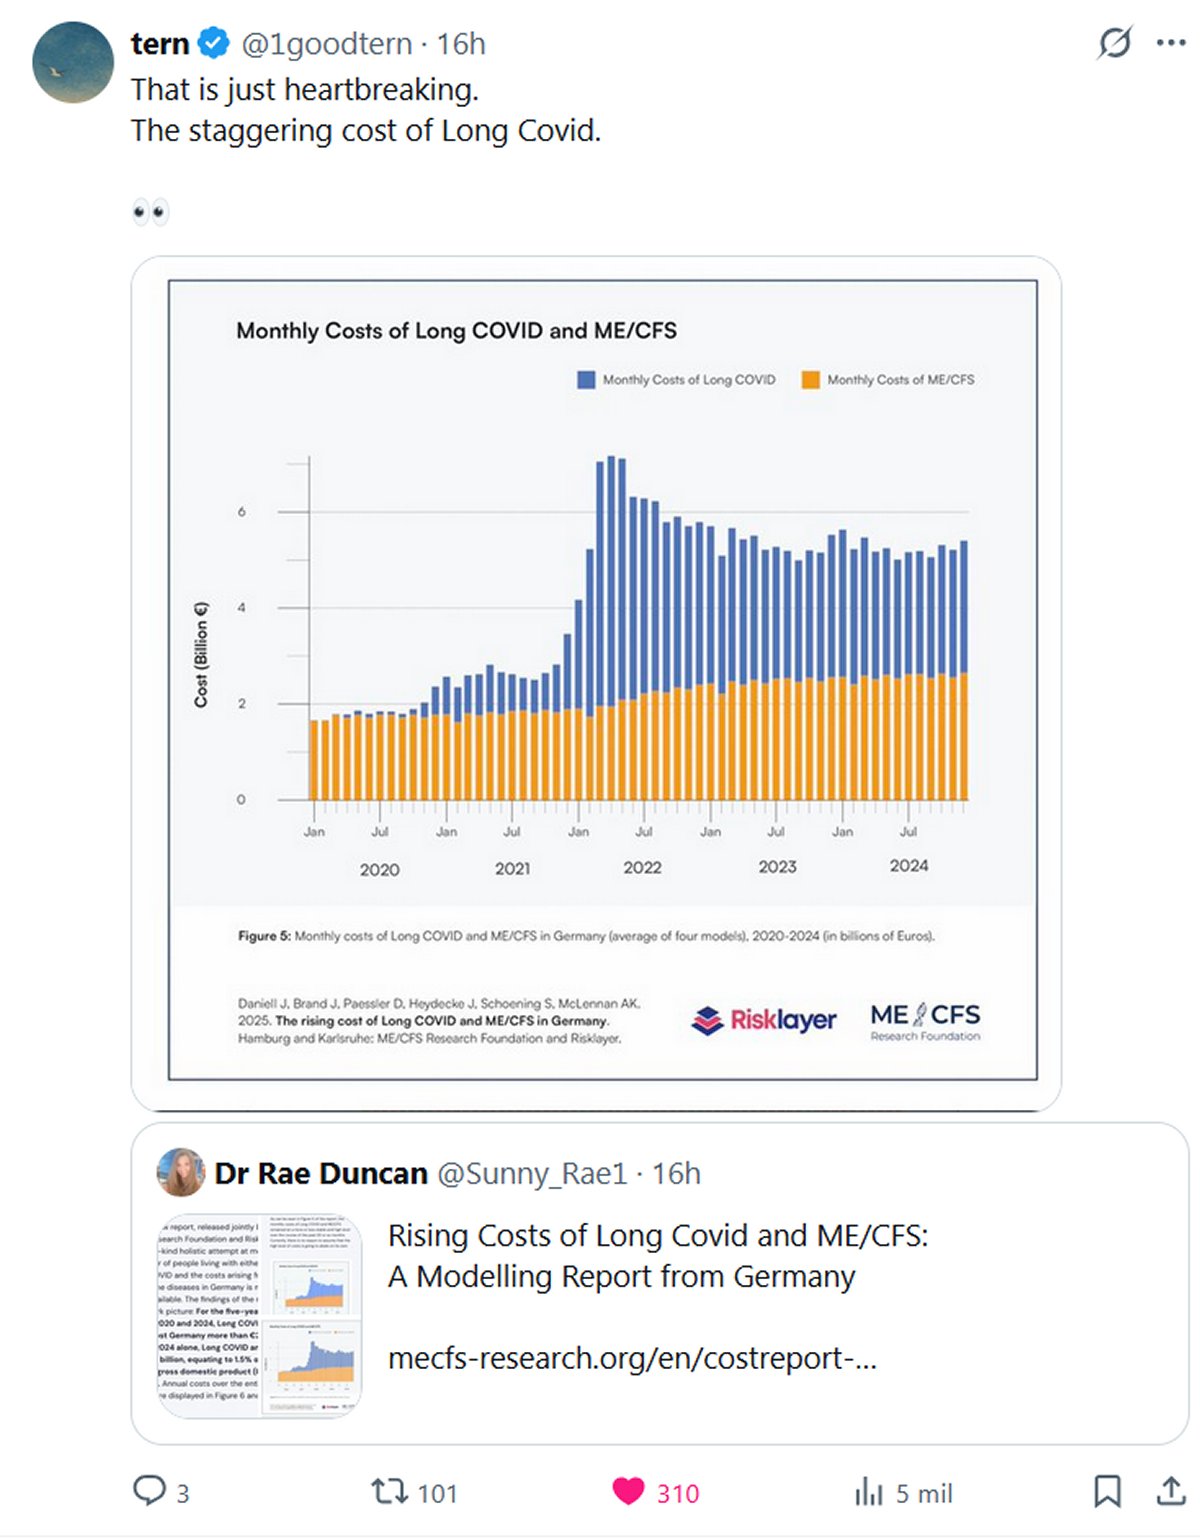Open the three-dot more options menu
This screenshot has width=1200, height=1540.
tap(1171, 43)
